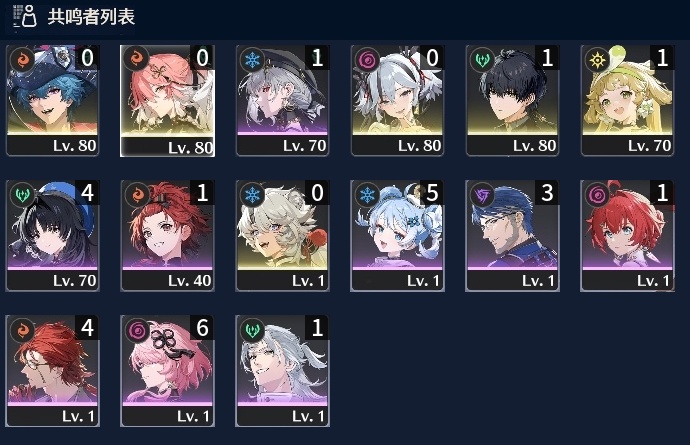Choose the red-ponytail character at Lv. 40
Screen dimensions: 690x445
pyautogui.click(x=168, y=235)
